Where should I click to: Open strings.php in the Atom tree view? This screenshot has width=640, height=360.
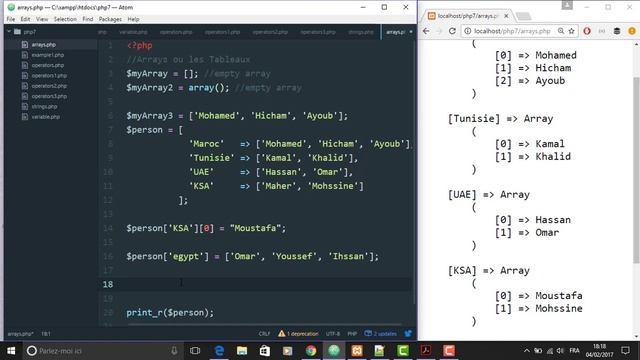(x=44, y=107)
